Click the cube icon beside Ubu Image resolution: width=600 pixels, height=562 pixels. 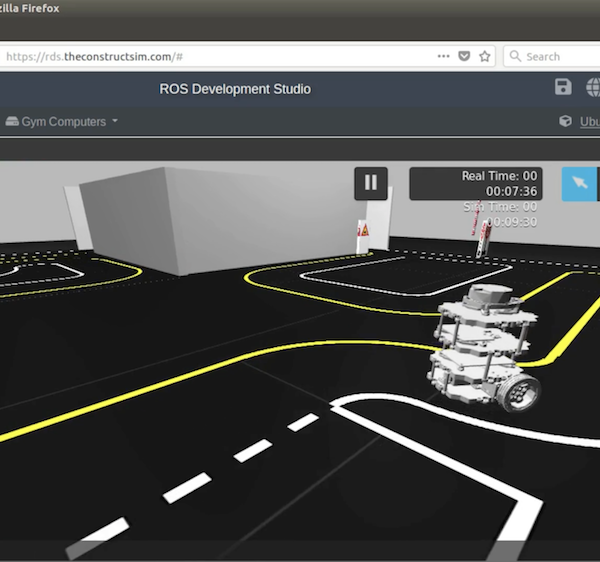coord(565,121)
